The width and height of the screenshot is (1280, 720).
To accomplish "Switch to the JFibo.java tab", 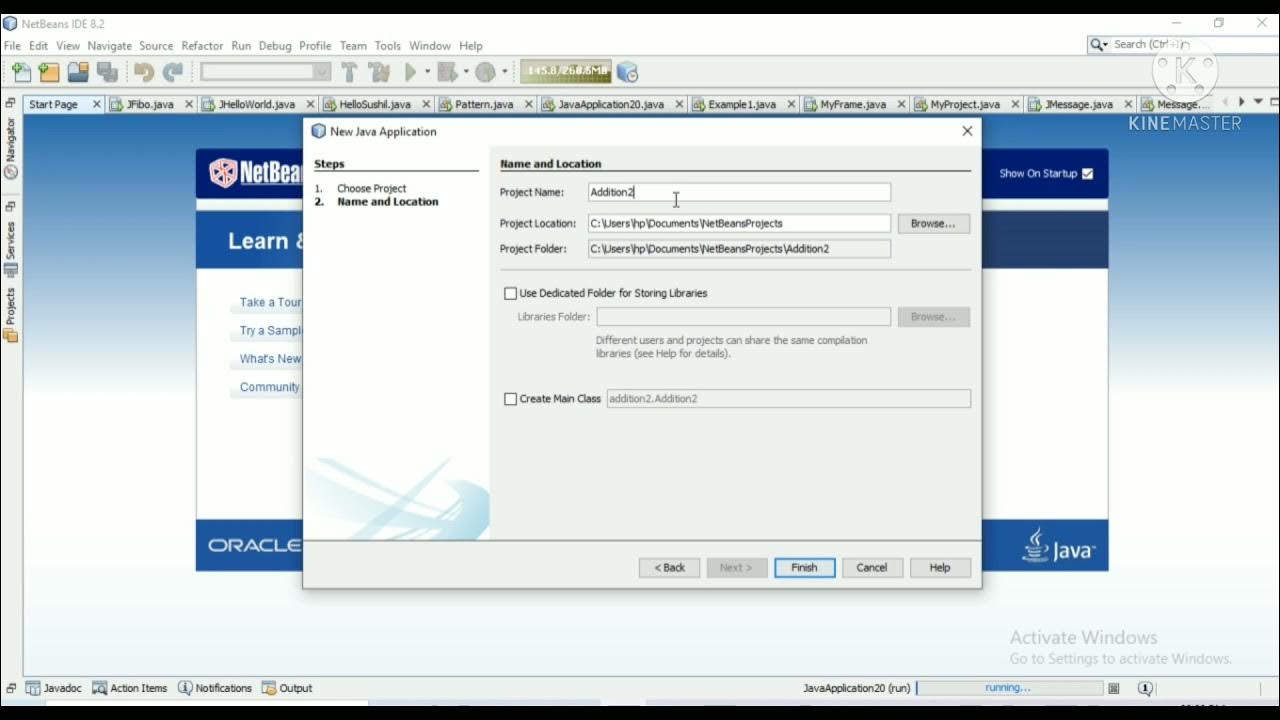I will 150,104.
